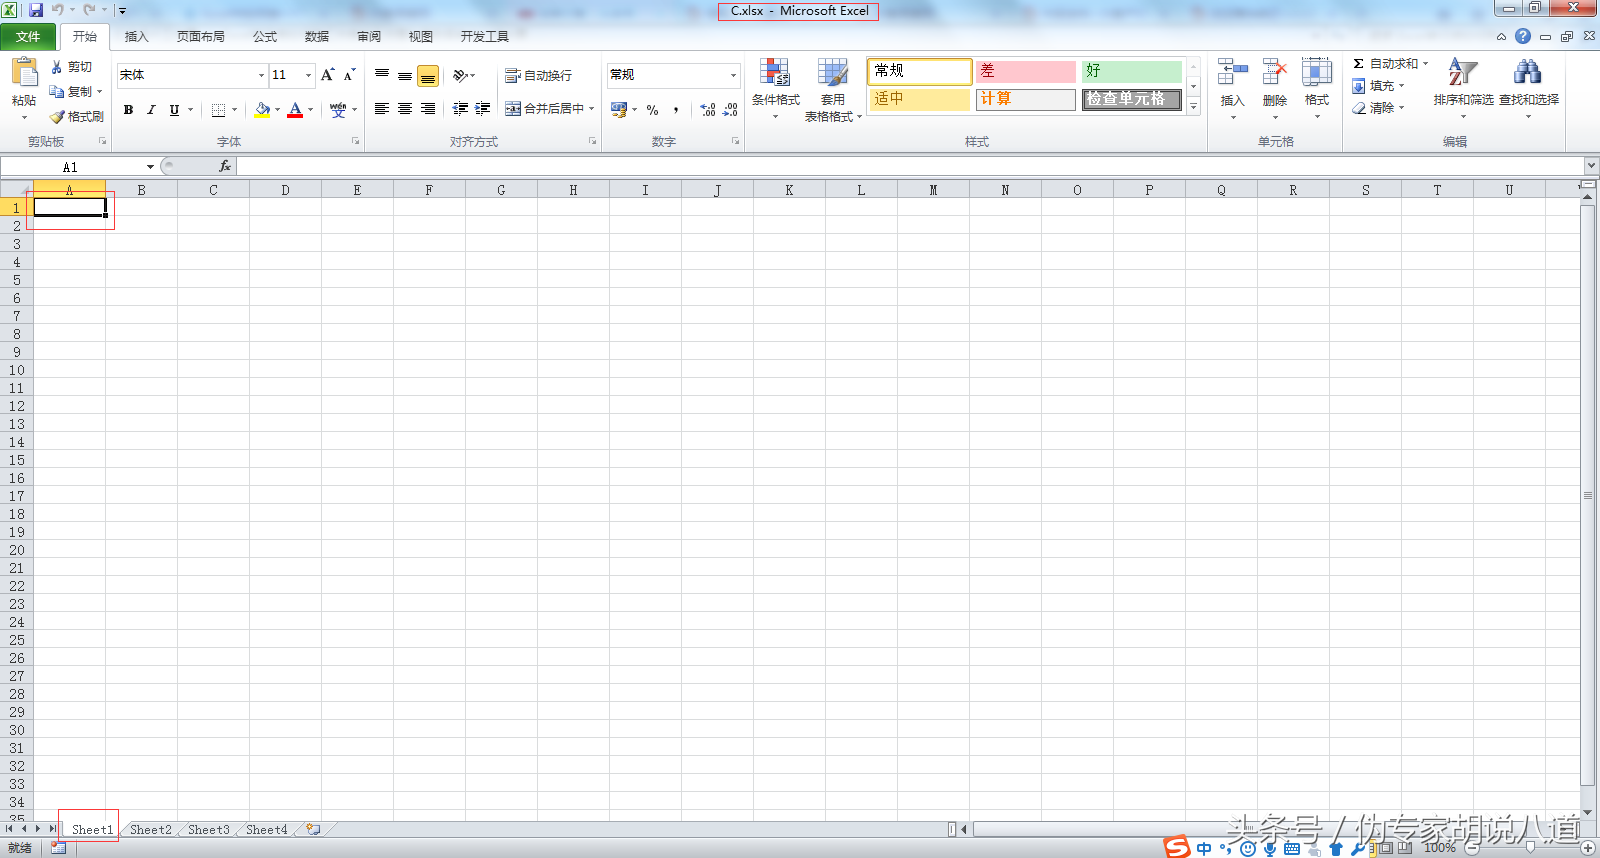Toggle align text left
The height and width of the screenshot is (858, 1600).
click(382, 108)
